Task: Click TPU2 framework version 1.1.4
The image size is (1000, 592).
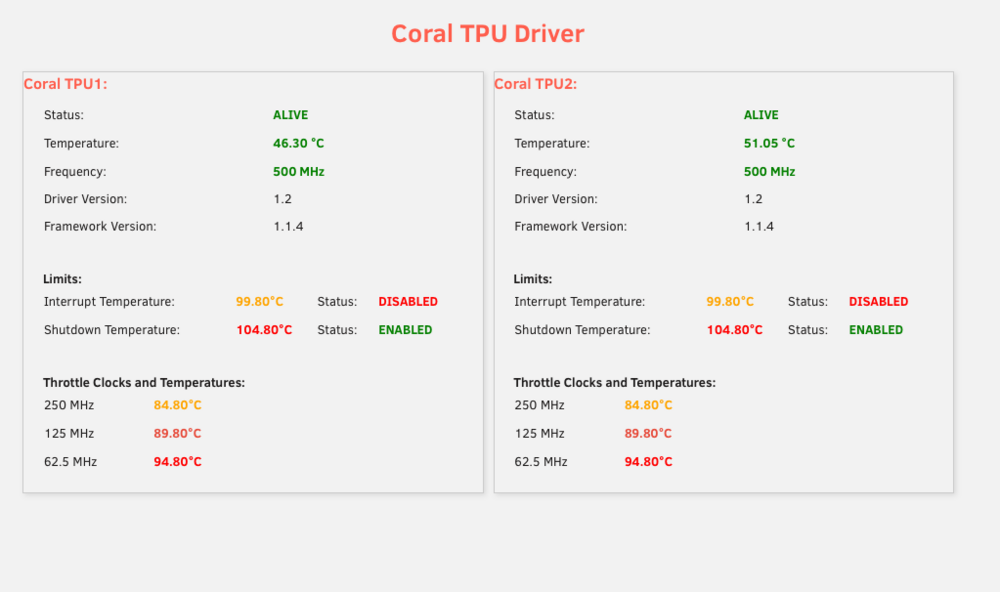Action: tap(759, 226)
